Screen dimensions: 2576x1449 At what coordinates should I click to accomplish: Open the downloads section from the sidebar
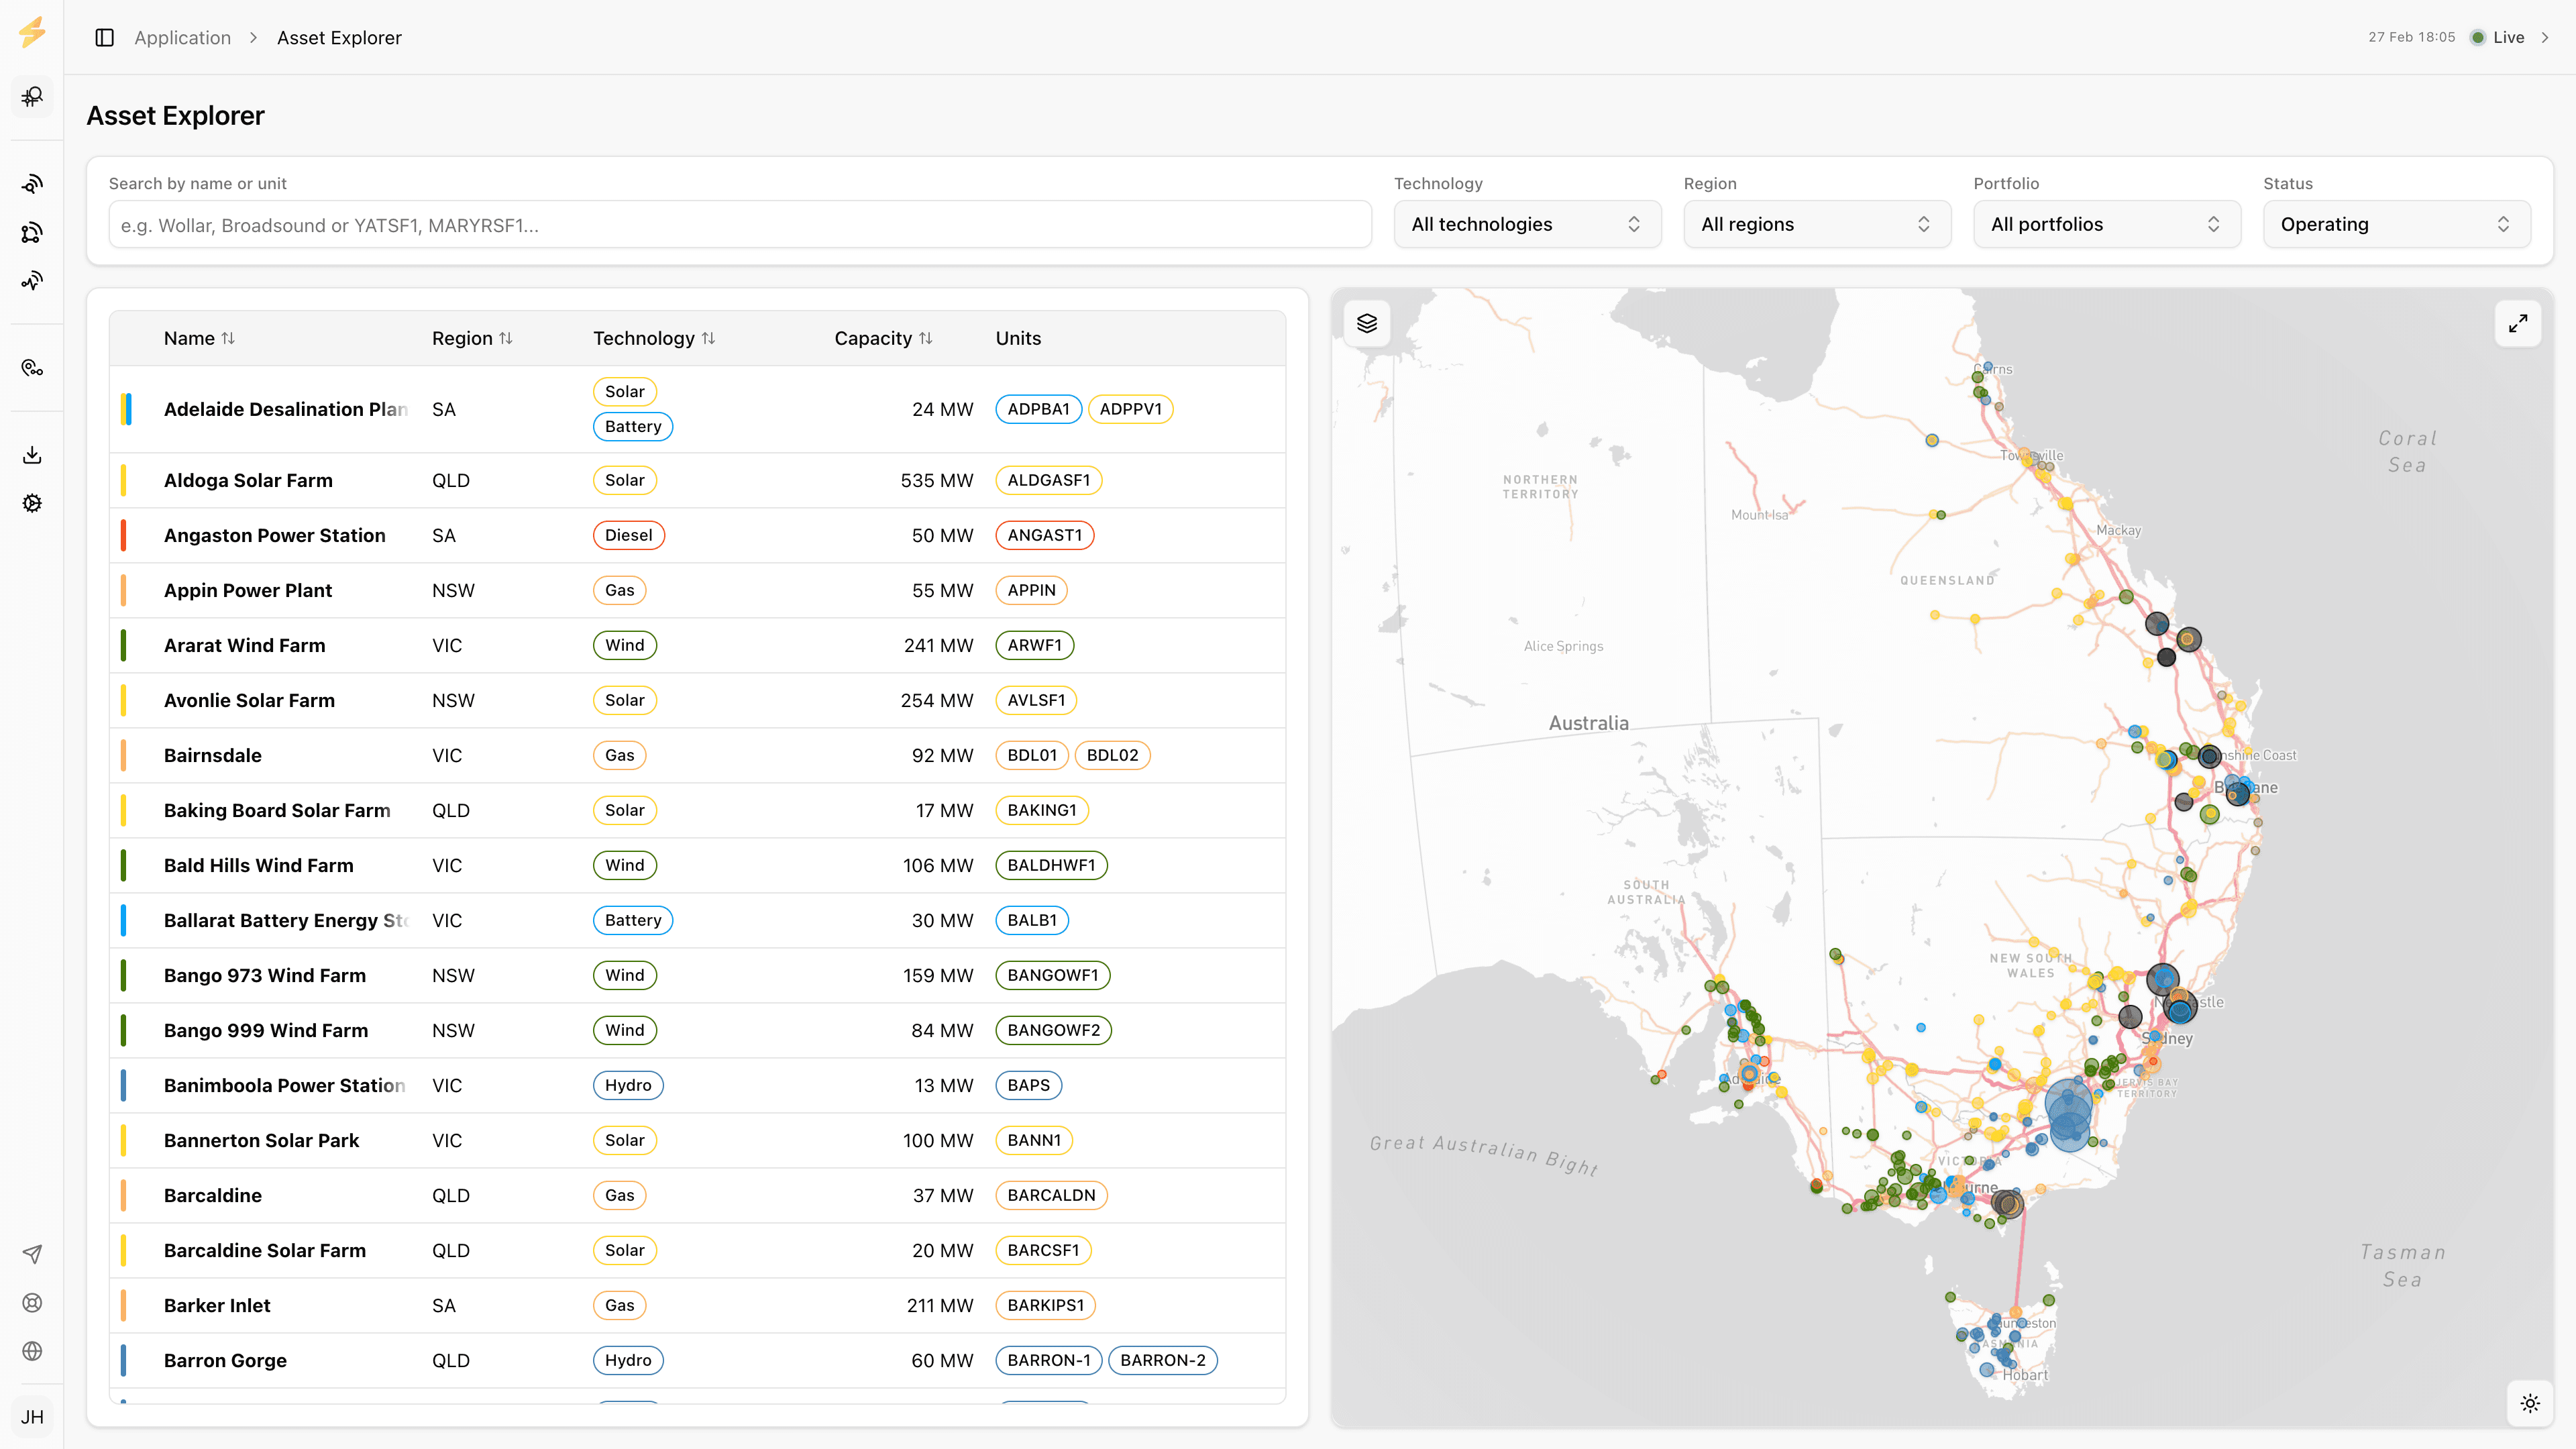[32, 454]
